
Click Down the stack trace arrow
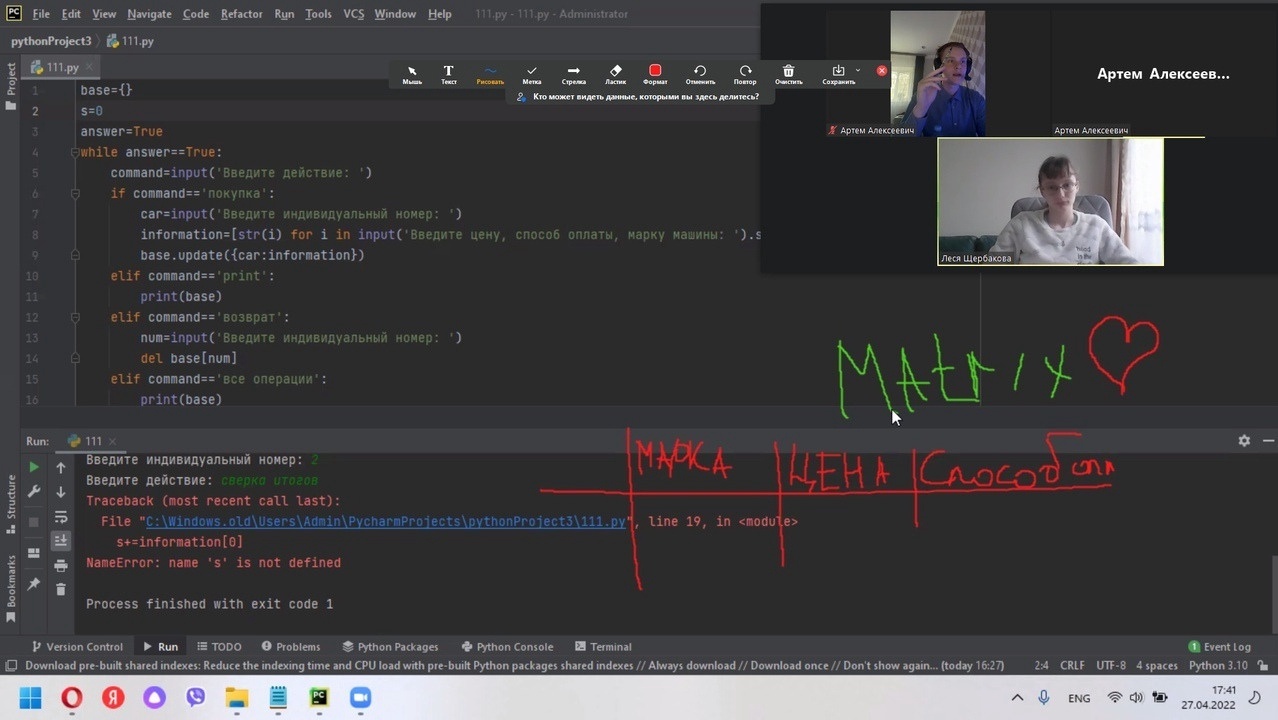point(61,492)
